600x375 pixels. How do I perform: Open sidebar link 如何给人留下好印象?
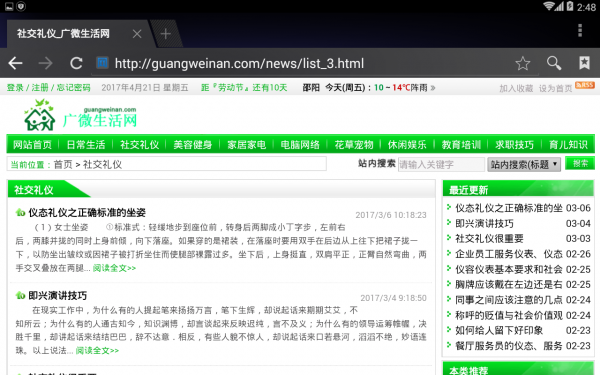499,331
